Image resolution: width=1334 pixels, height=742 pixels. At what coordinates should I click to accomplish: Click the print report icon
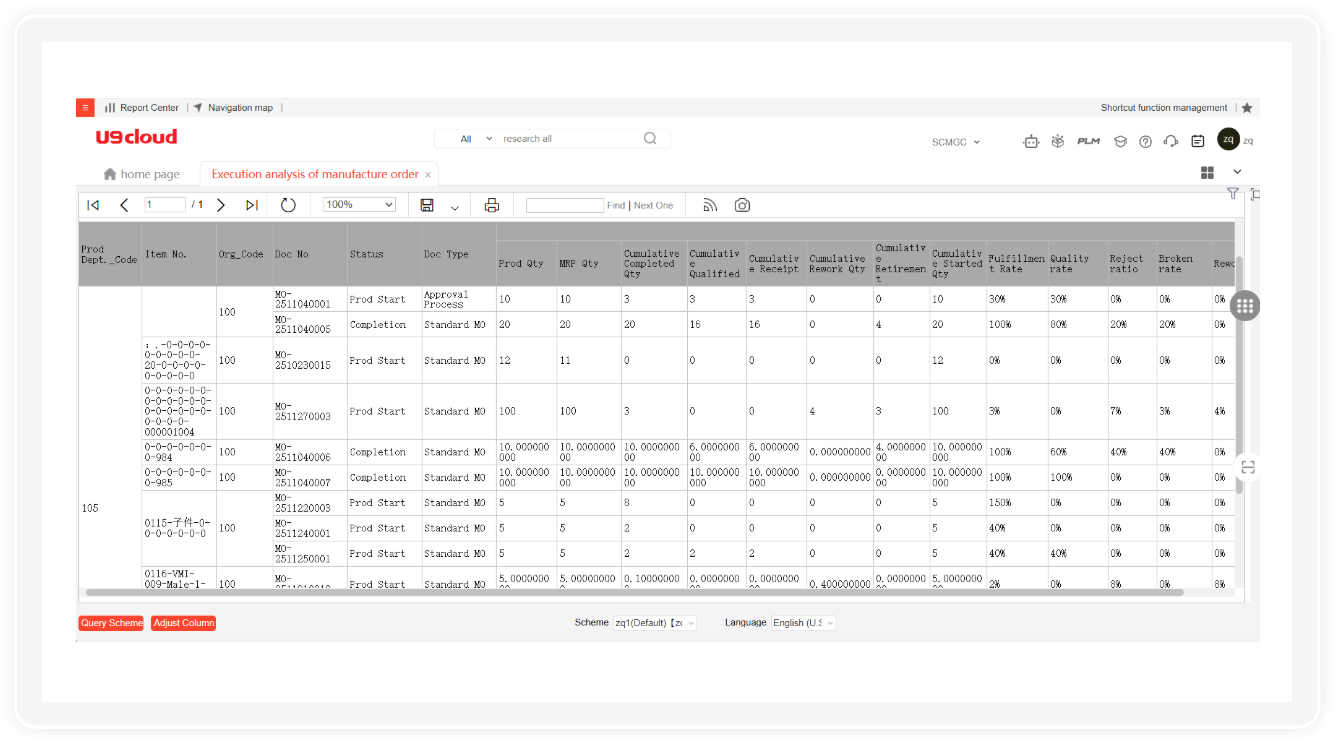(x=491, y=205)
